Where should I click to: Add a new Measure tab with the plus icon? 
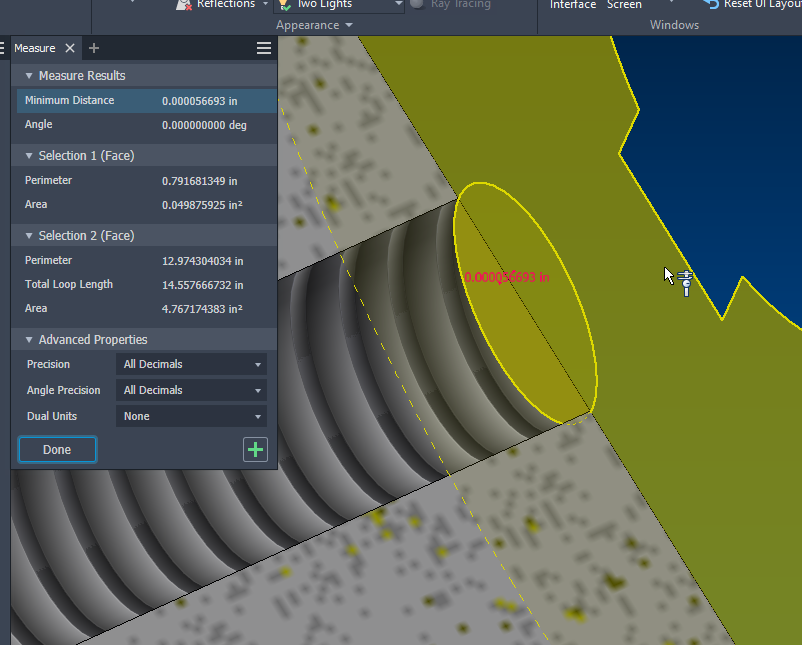(x=93, y=47)
